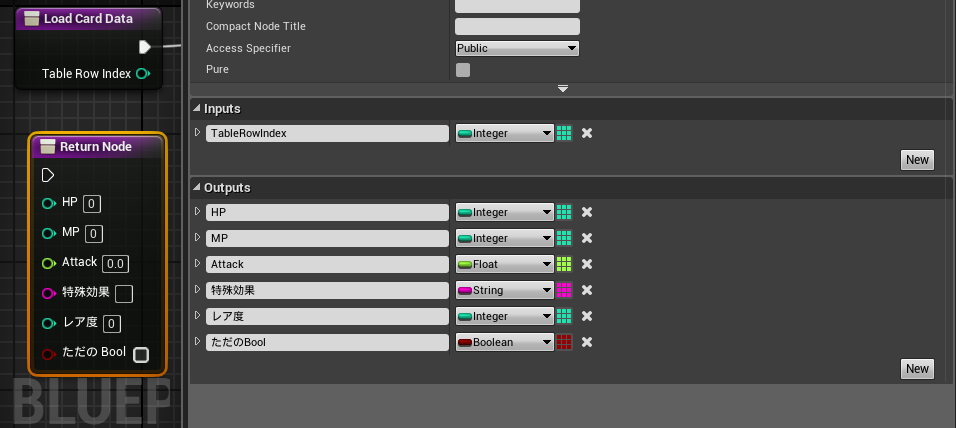
Task: Edit the TableRowIndex input name field
Action: pos(327,134)
